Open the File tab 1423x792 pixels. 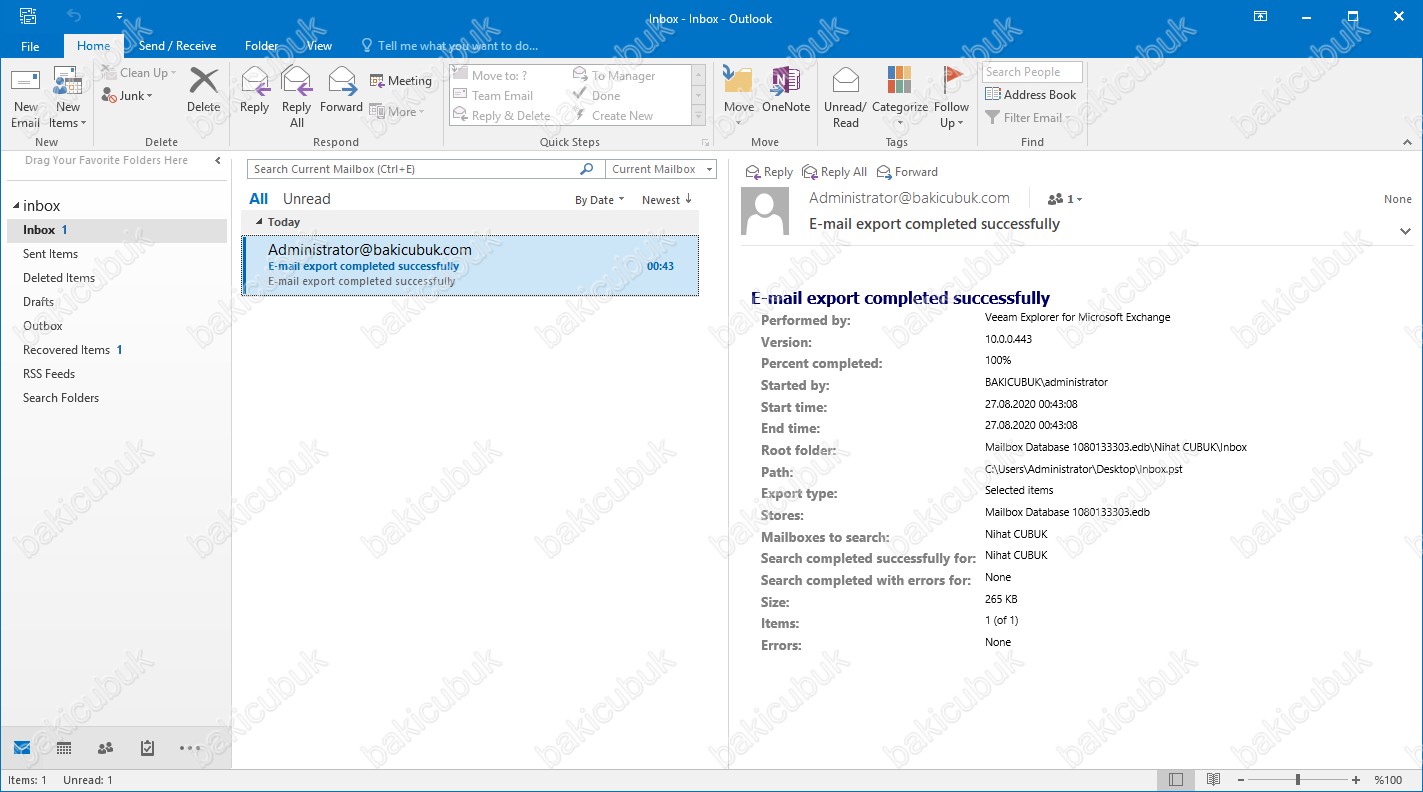pyautogui.click(x=30, y=46)
